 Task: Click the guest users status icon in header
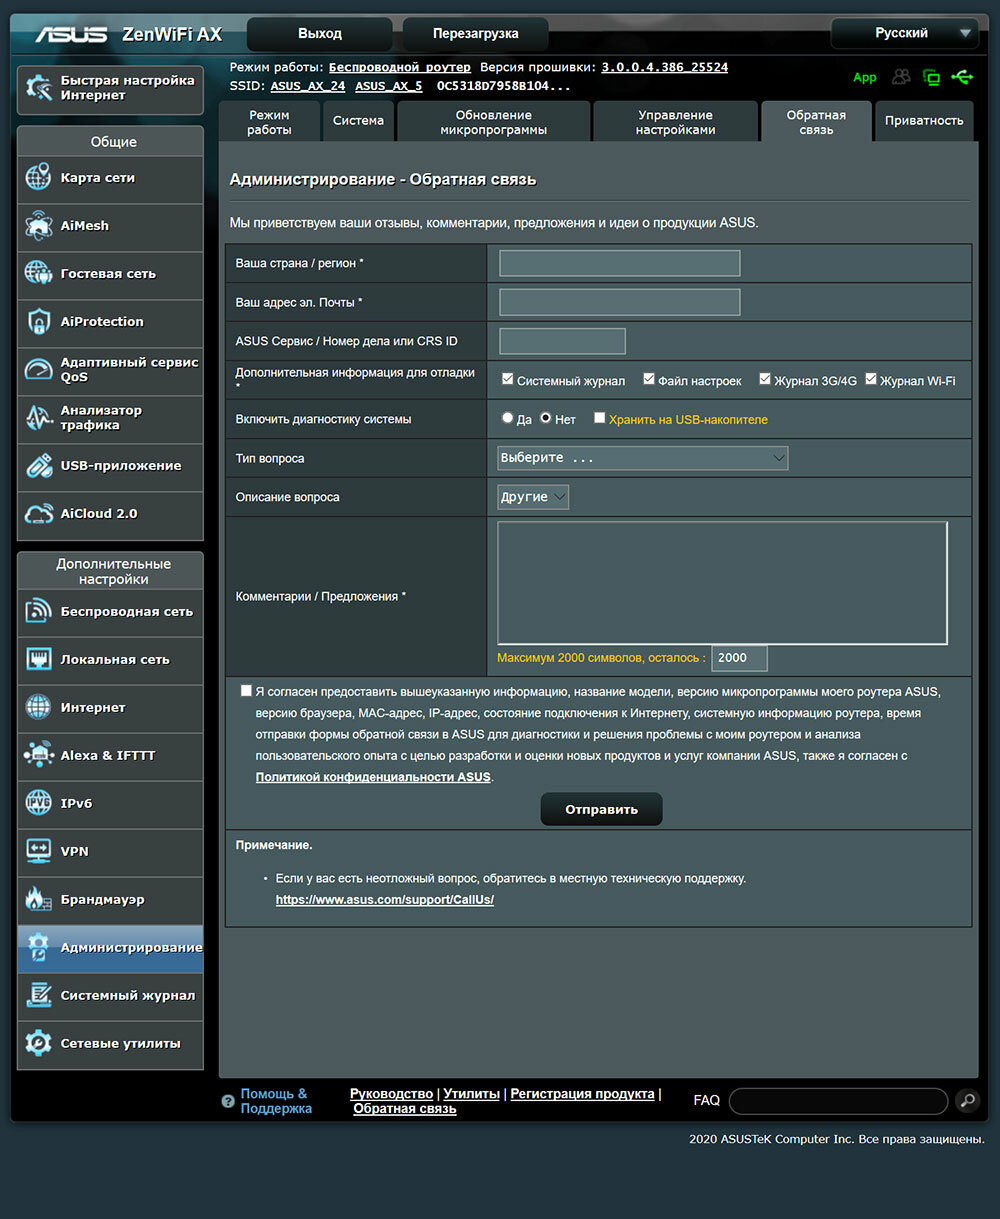click(x=902, y=77)
